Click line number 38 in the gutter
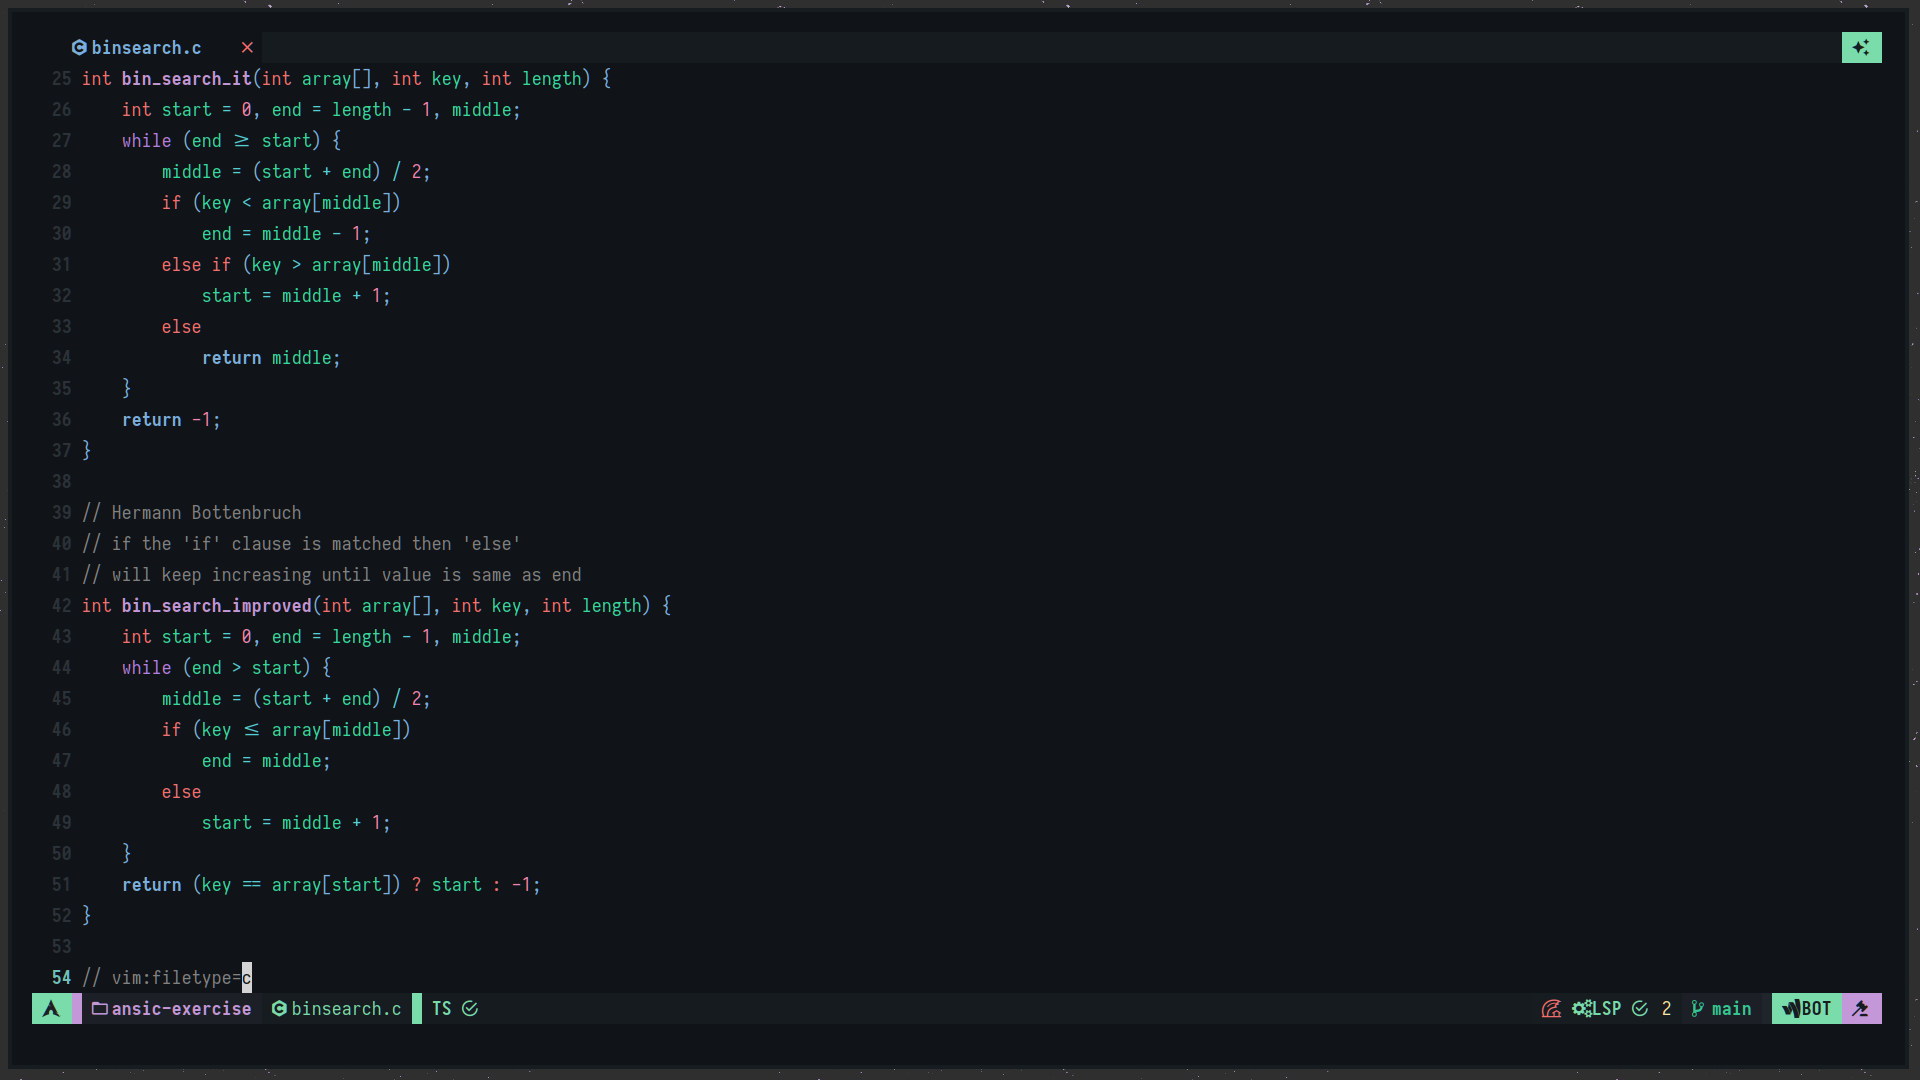 (x=61, y=481)
